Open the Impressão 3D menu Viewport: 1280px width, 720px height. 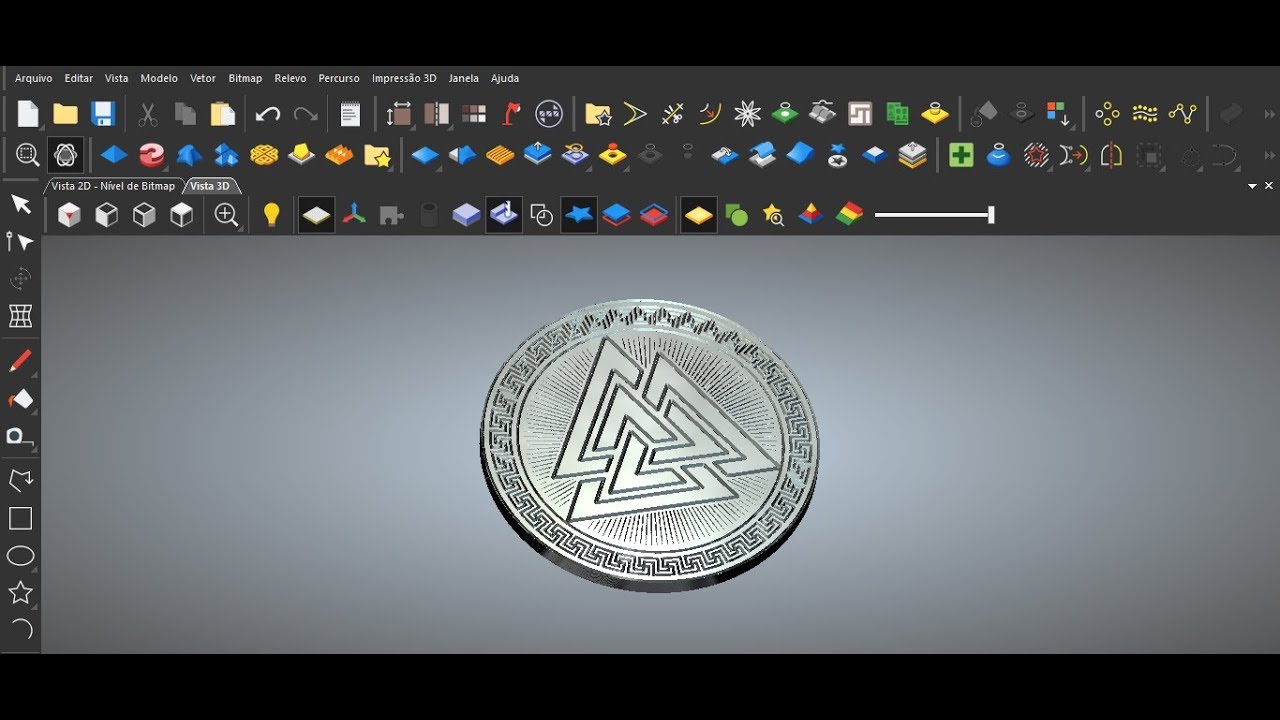click(404, 78)
